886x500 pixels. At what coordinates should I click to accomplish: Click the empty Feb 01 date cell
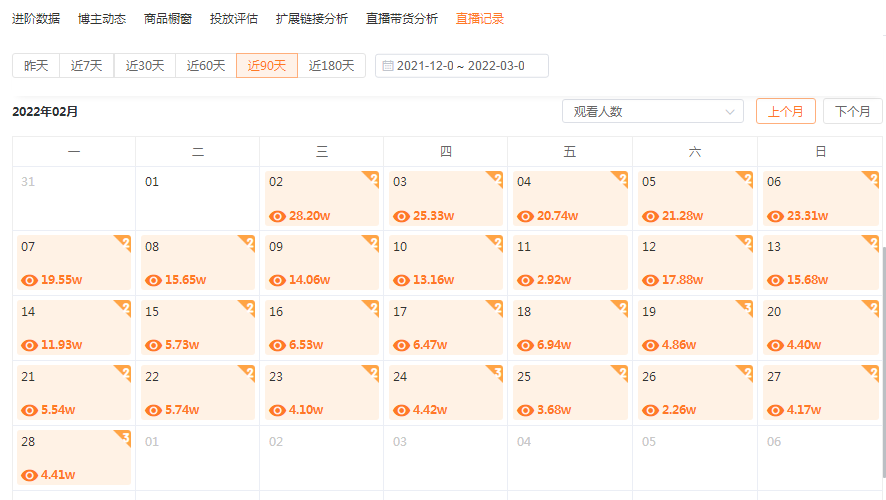pyautogui.click(x=197, y=198)
